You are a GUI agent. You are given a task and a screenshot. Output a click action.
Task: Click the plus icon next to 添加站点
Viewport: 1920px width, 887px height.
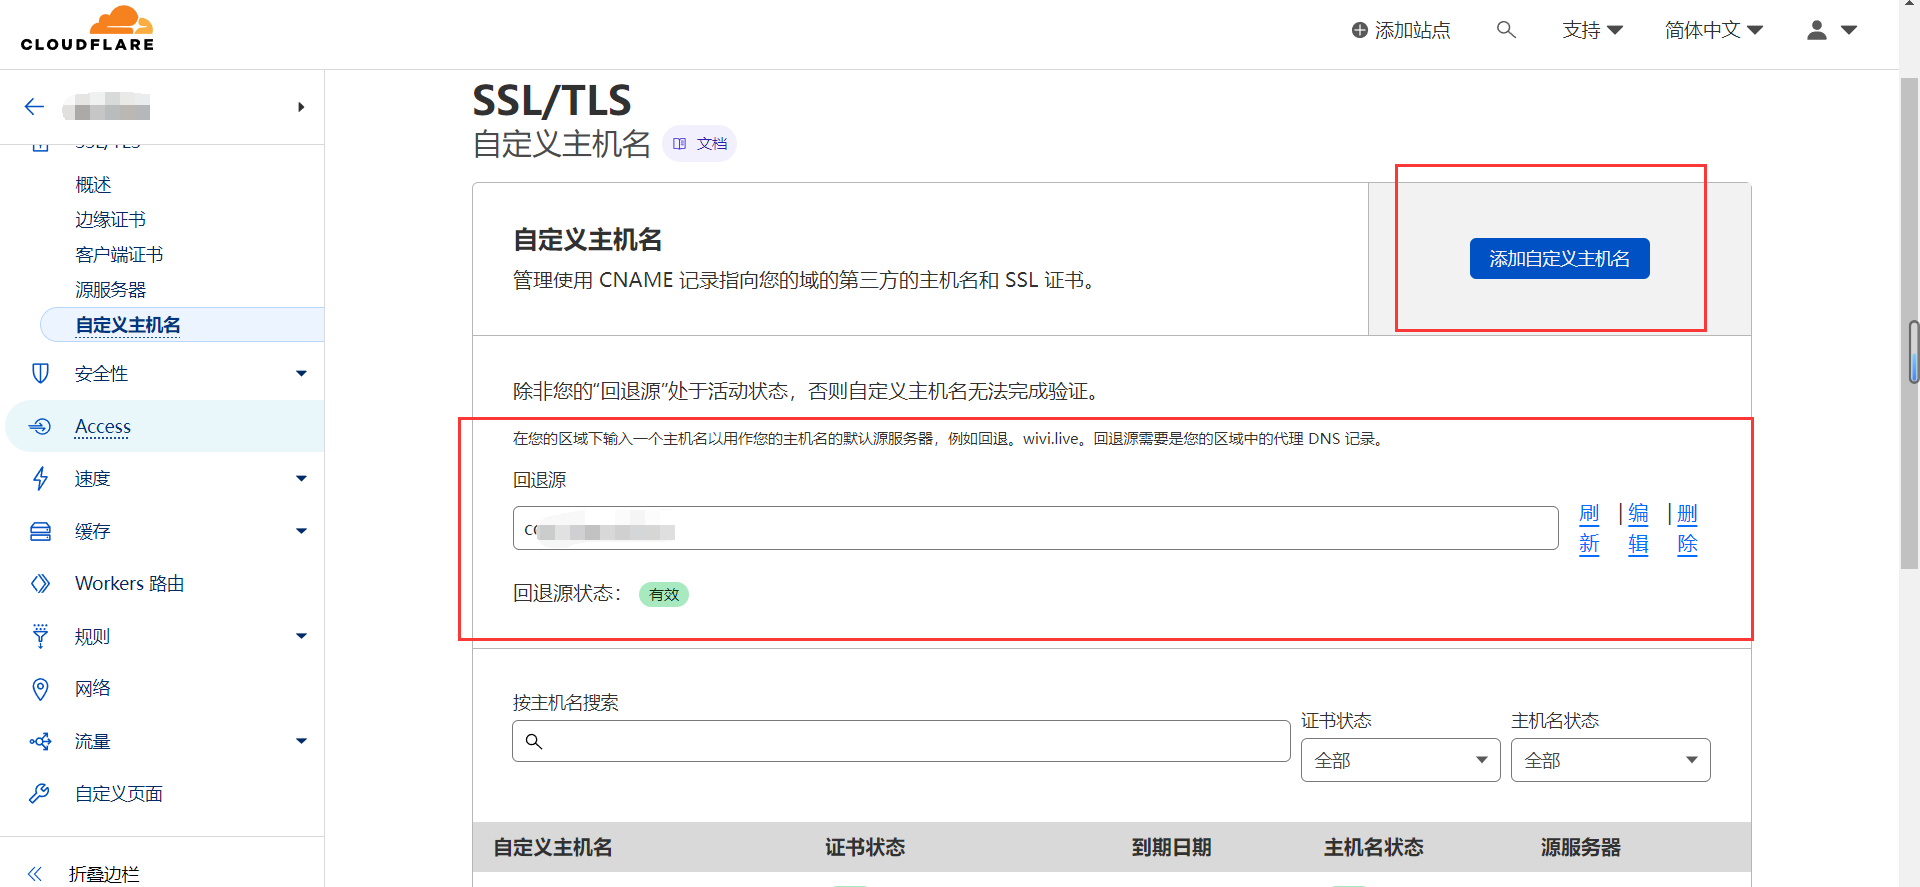1360,30
